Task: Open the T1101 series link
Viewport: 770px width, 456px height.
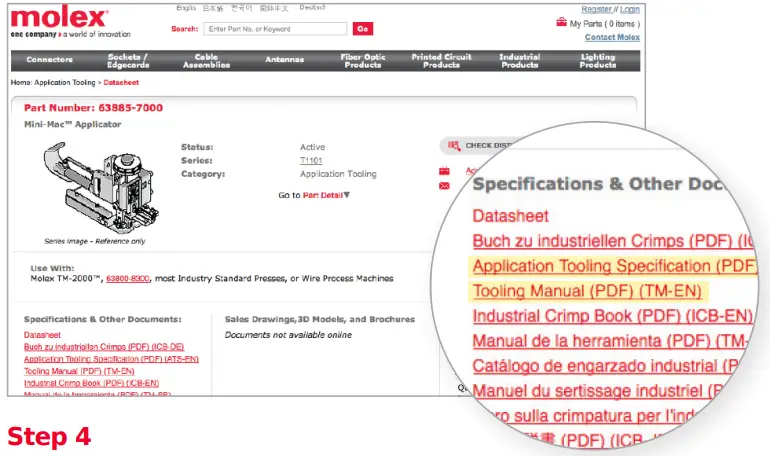Action: (x=311, y=161)
